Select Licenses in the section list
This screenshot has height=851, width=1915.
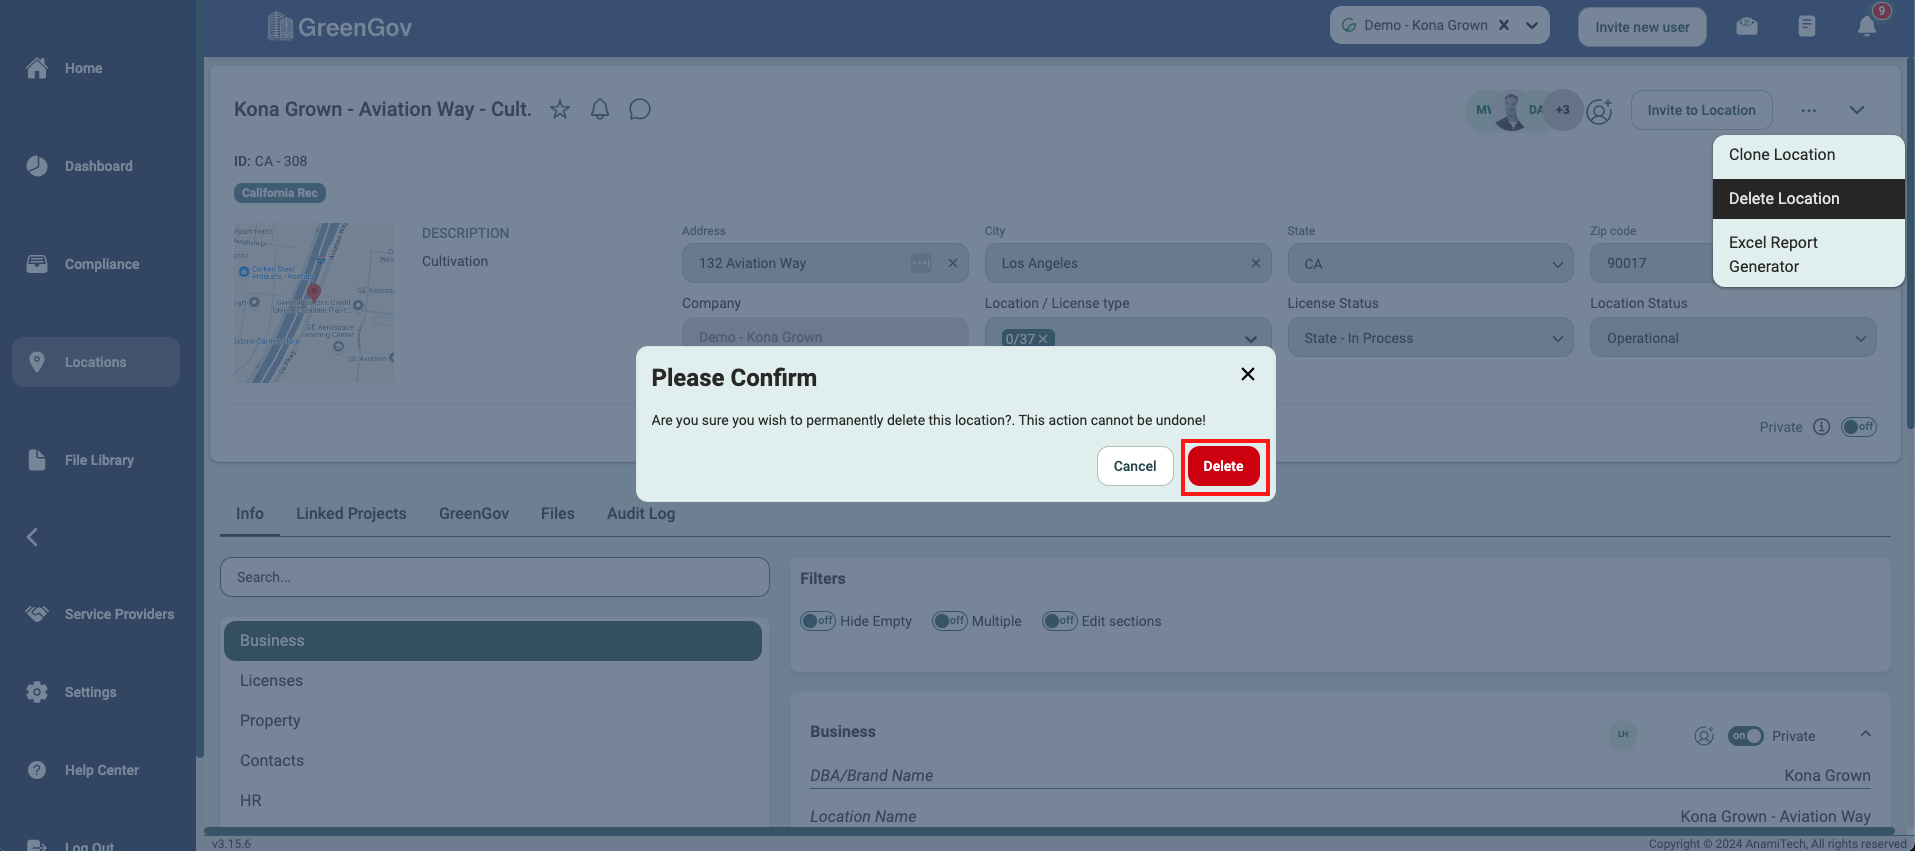coord(493,681)
